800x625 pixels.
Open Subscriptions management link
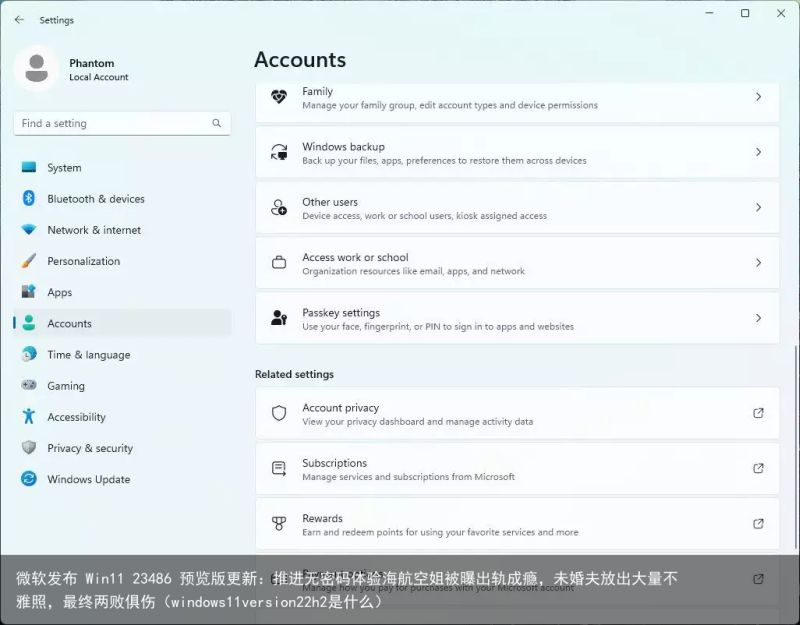(517, 468)
